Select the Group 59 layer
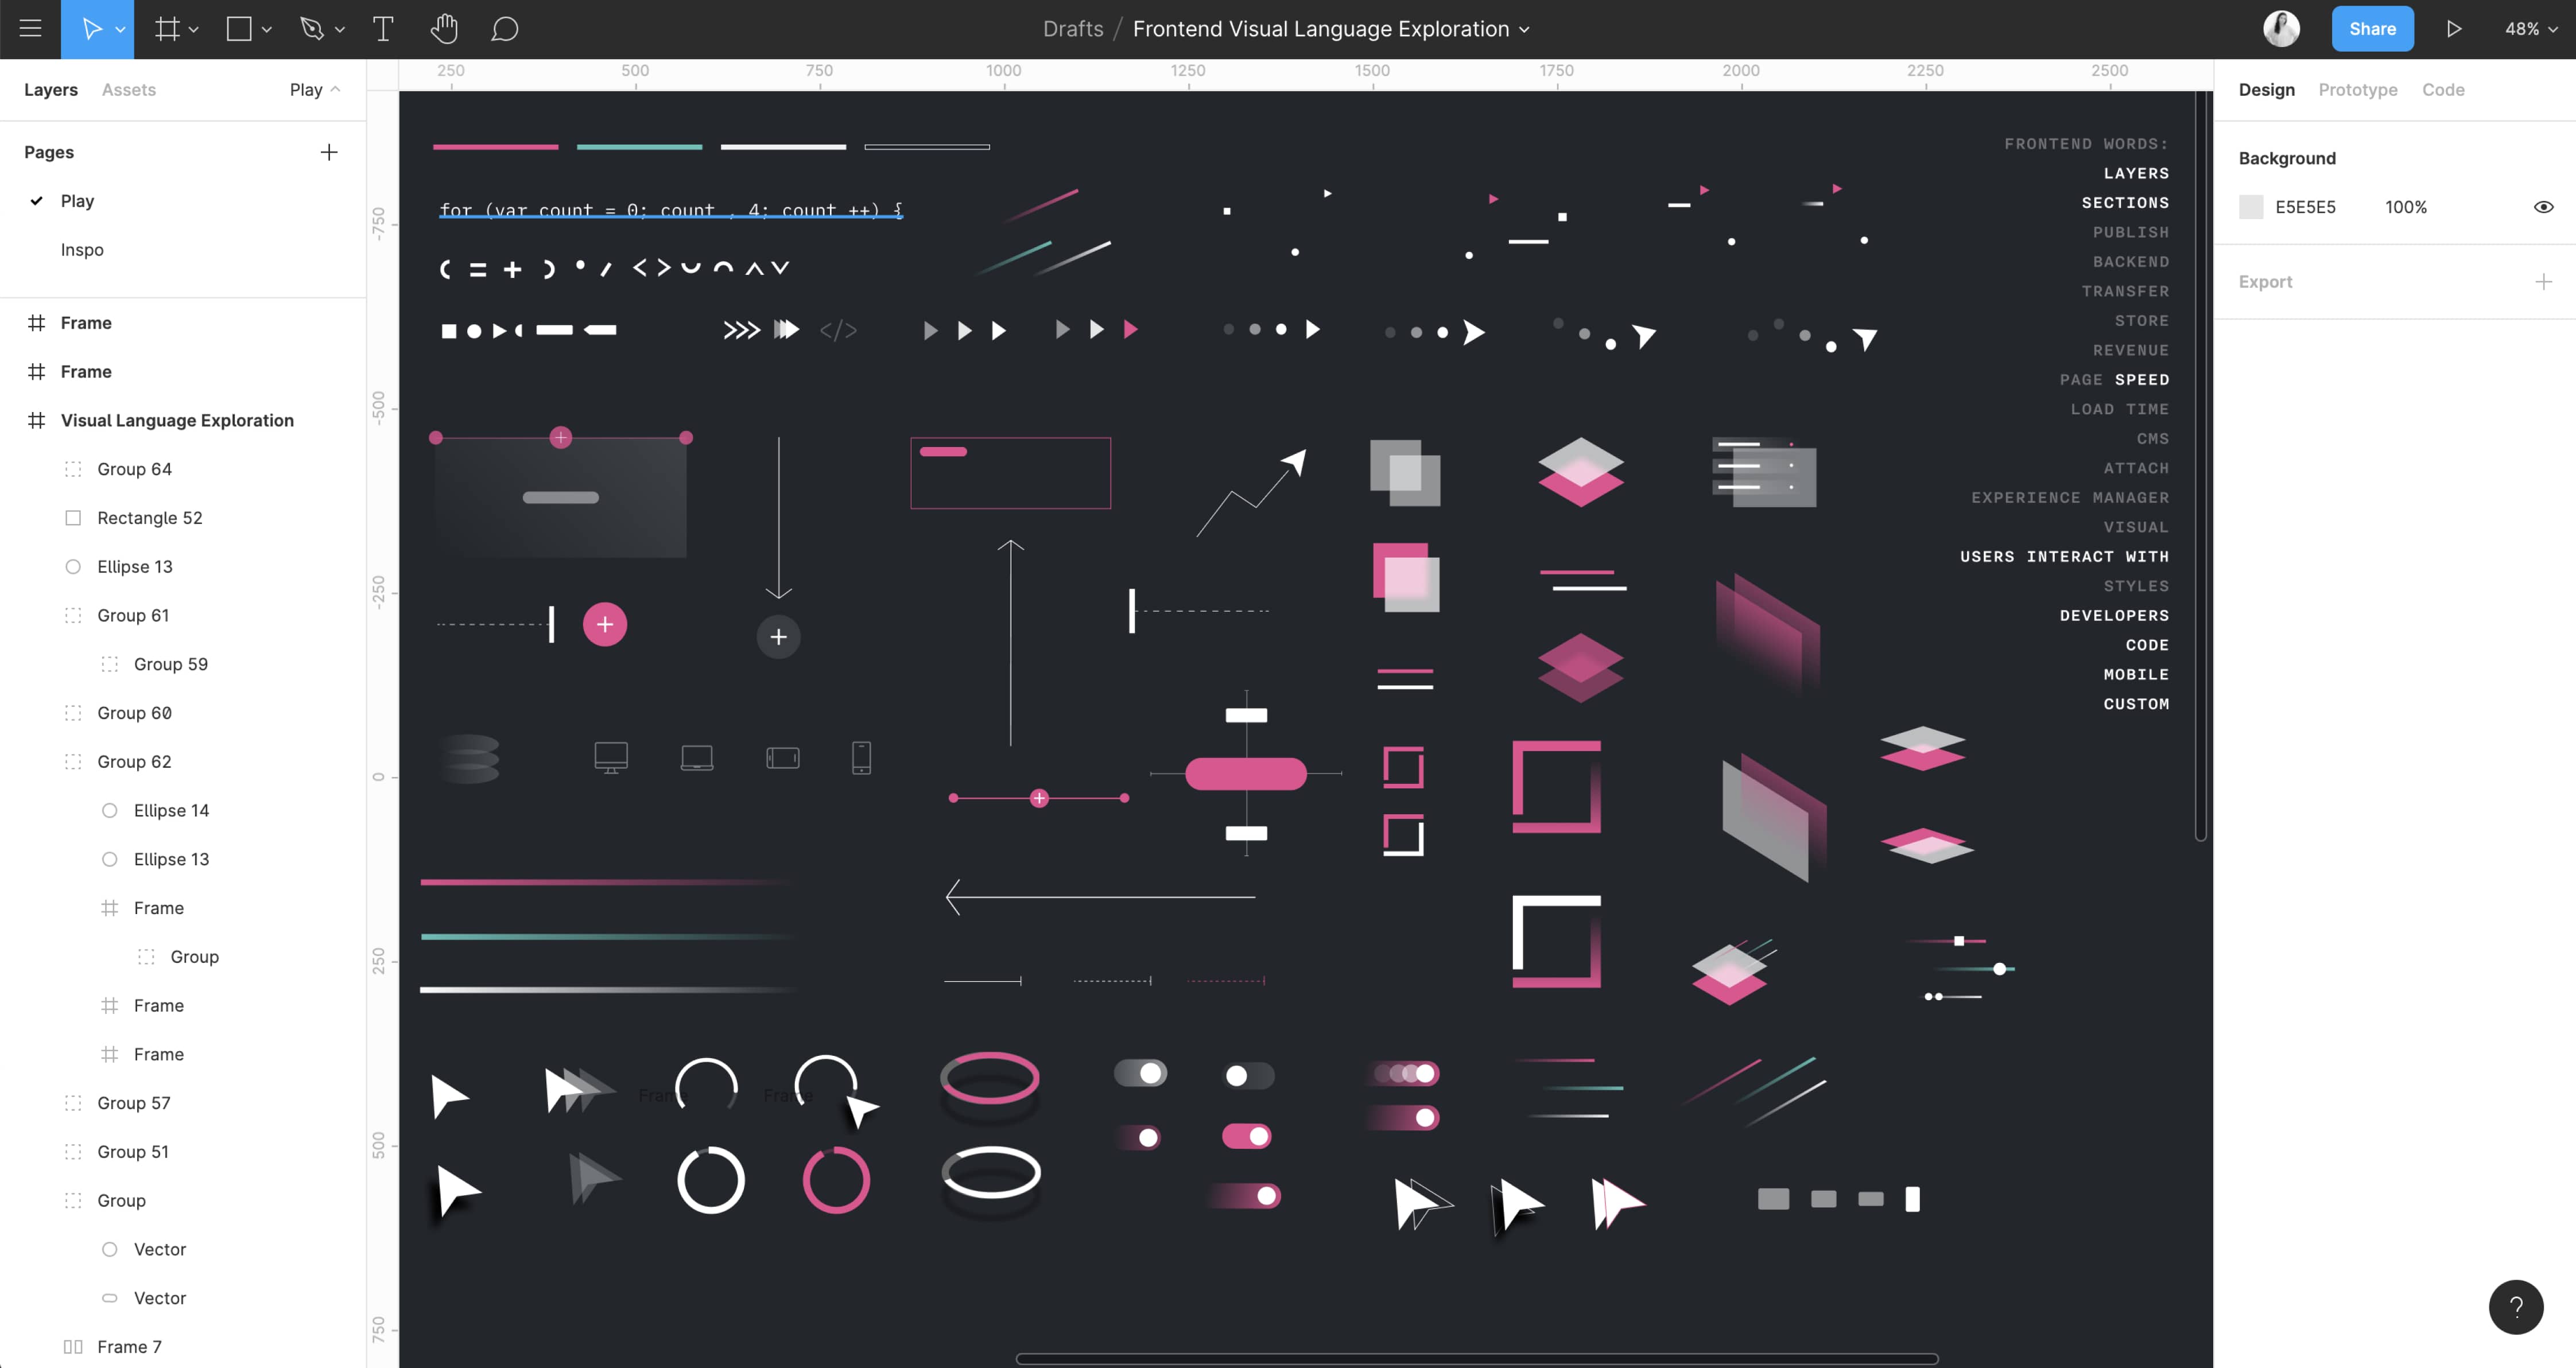The height and width of the screenshot is (1368, 2576). pyautogui.click(x=171, y=663)
